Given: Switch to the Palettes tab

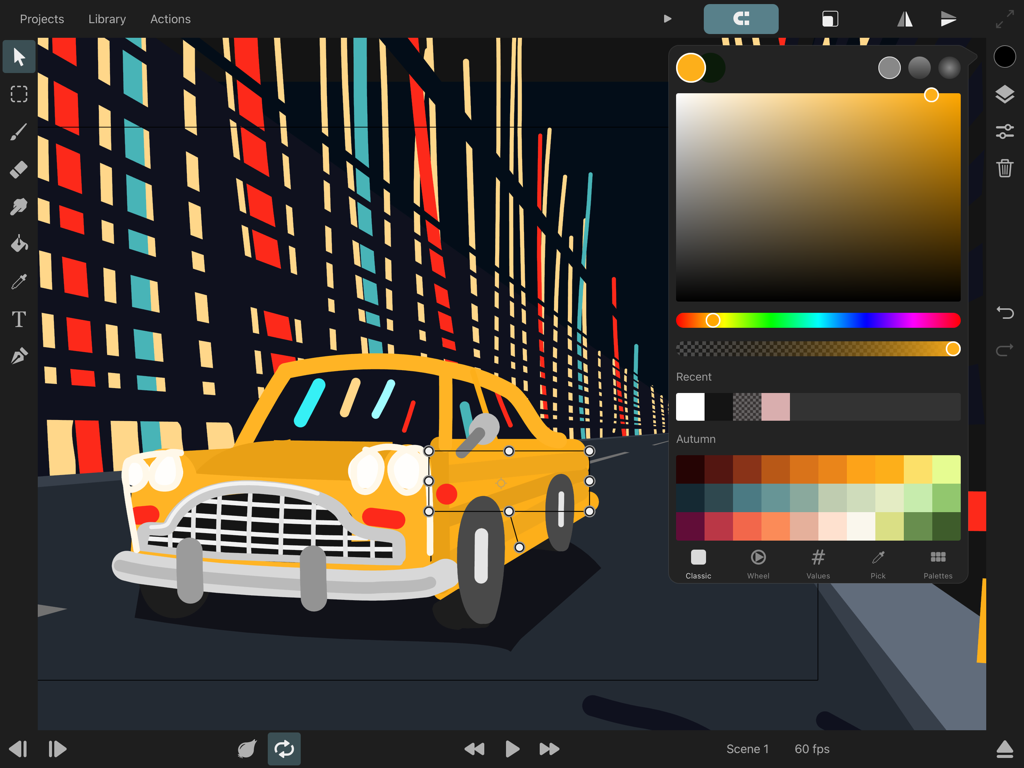Looking at the screenshot, I should [938, 563].
